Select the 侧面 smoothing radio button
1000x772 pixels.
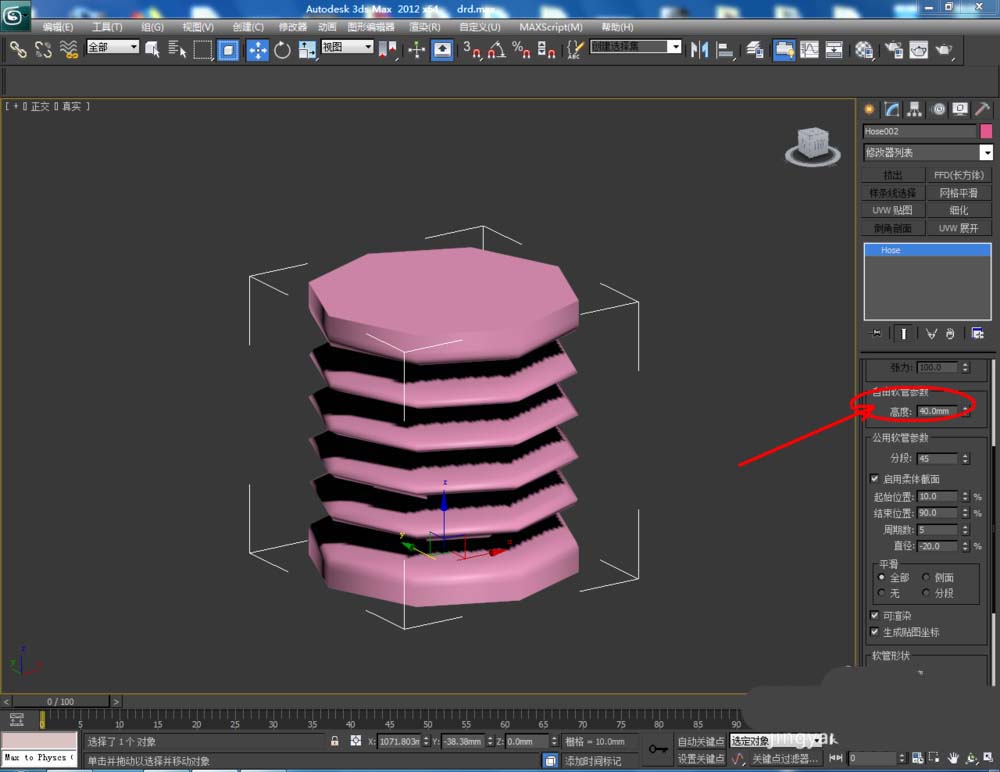click(x=926, y=577)
